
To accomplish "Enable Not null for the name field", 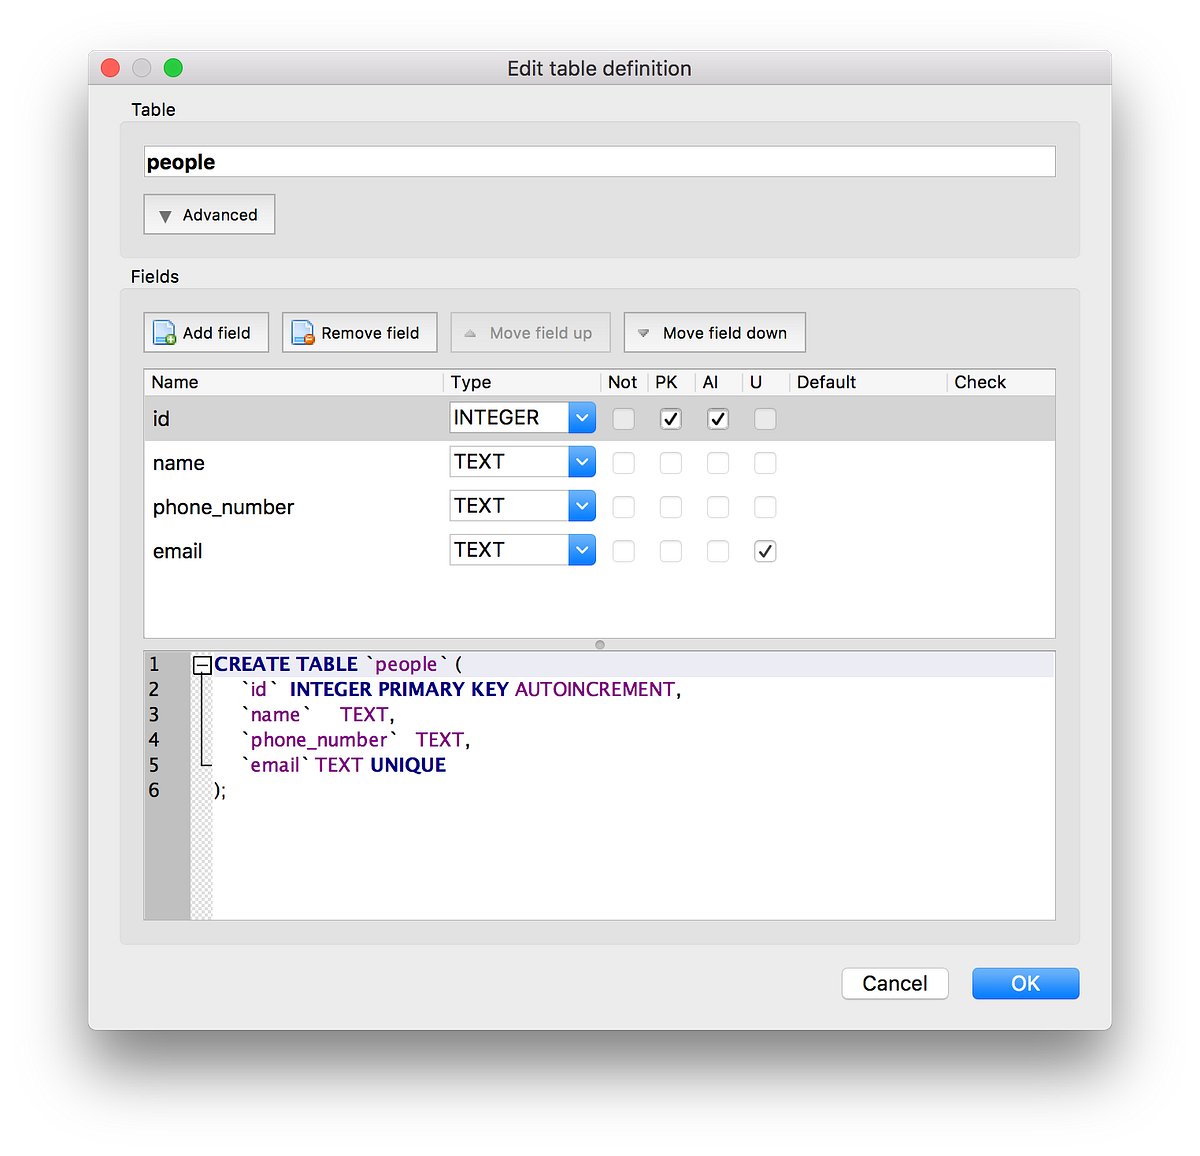I will point(623,462).
